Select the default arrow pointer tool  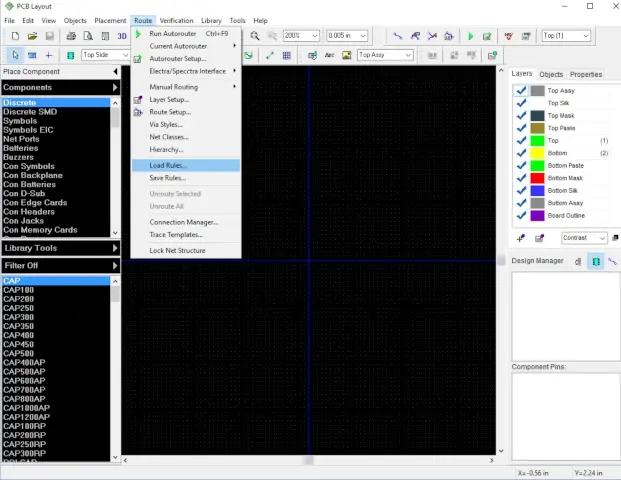click(x=15, y=55)
